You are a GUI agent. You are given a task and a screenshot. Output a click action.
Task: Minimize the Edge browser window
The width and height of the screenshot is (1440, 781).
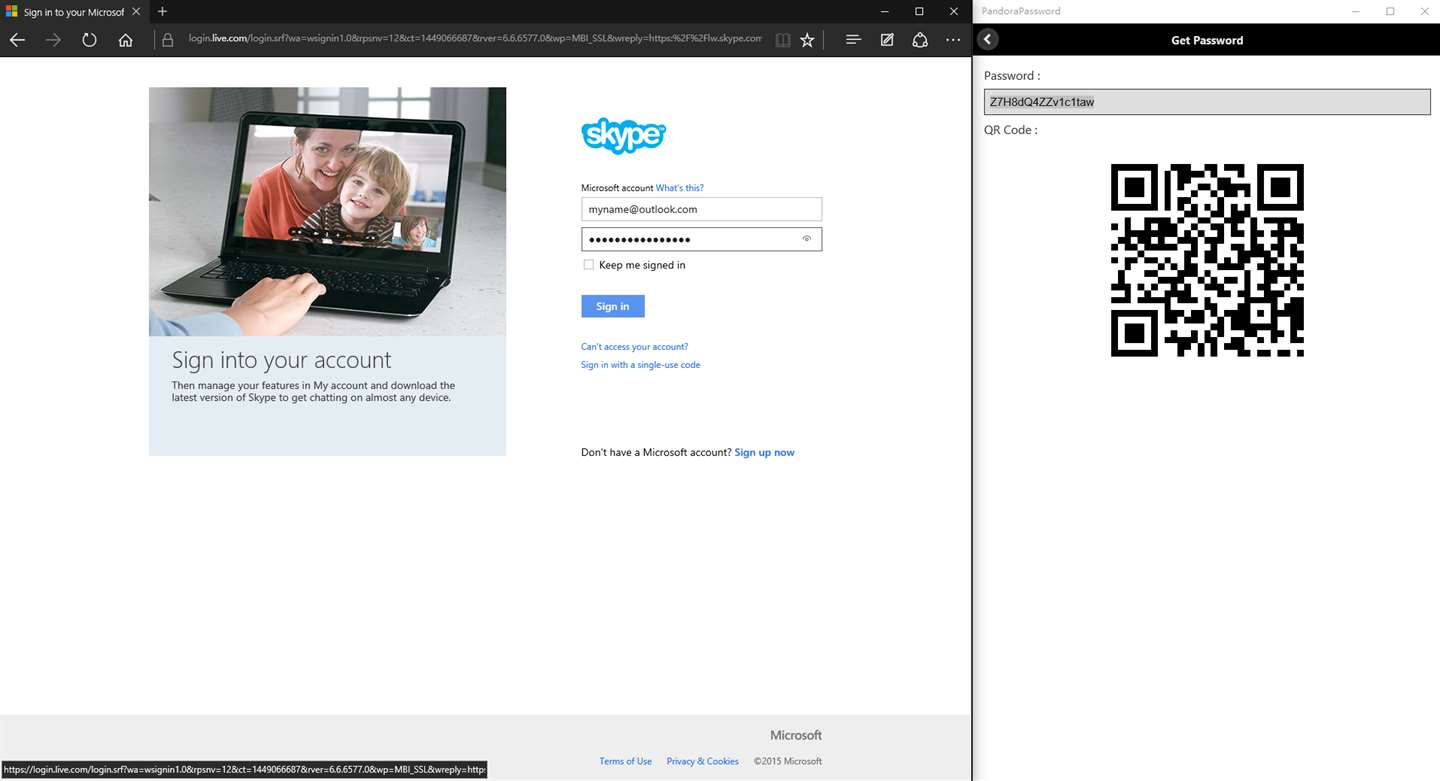point(886,11)
